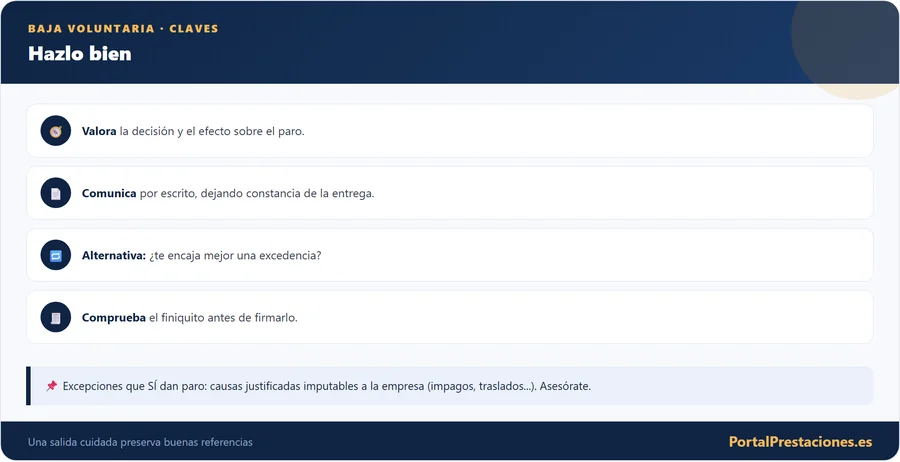The height and width of the screenshot is (462, 900).
Task: Select the Comprueba el finiquito card text
Action: [x=189, y=317]
